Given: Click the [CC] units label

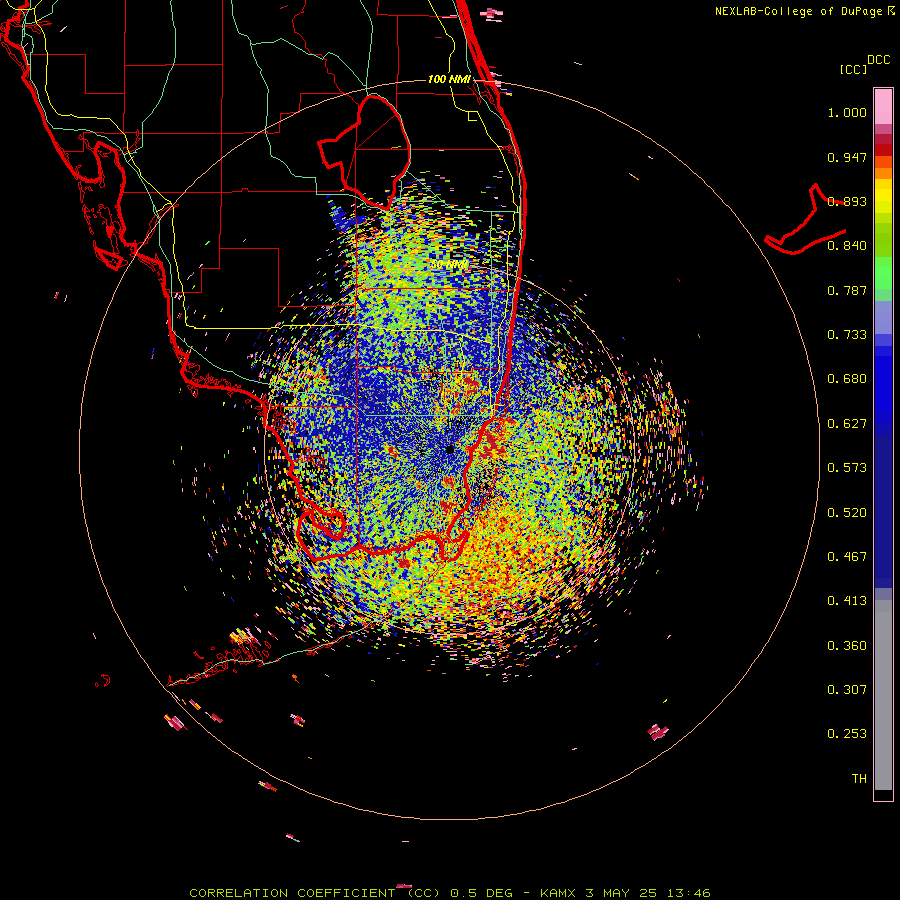Looking at the screenshot, I should coord(853,69).
